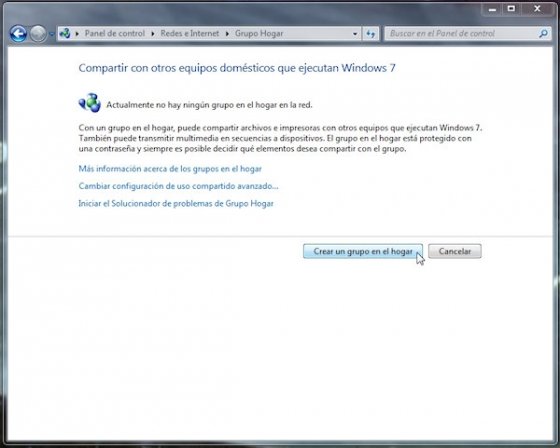Click the HomeGroup spheres icon
Image resolution: width=560 pixels, height=448 pixels.
pos(90,103)
